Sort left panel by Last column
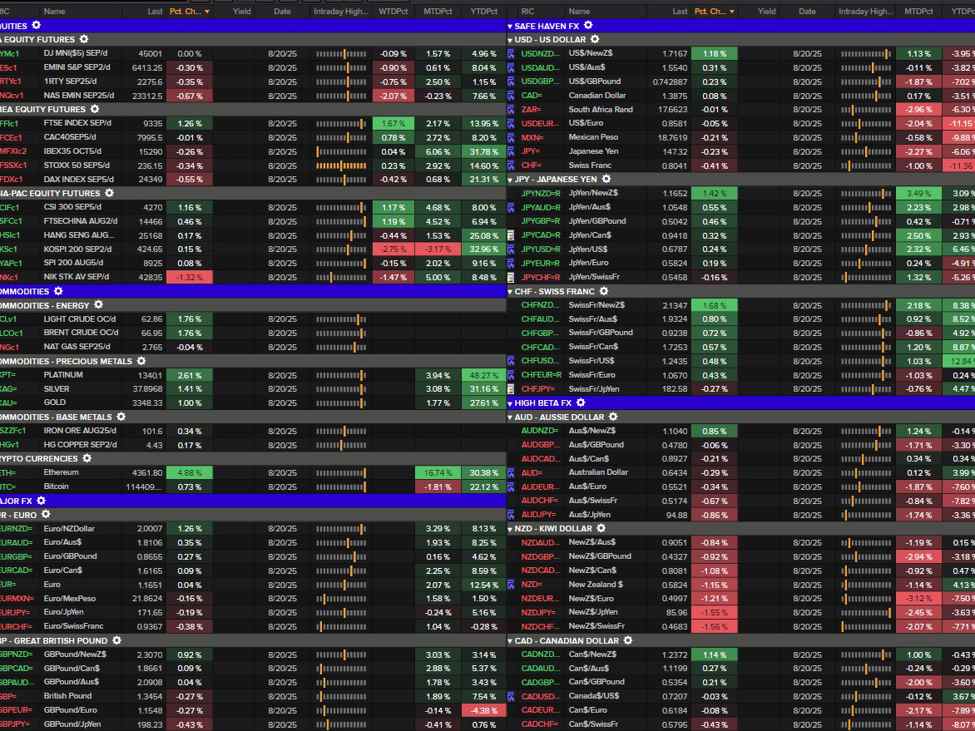This screenshot has height=731, width=975. point(155,11)
